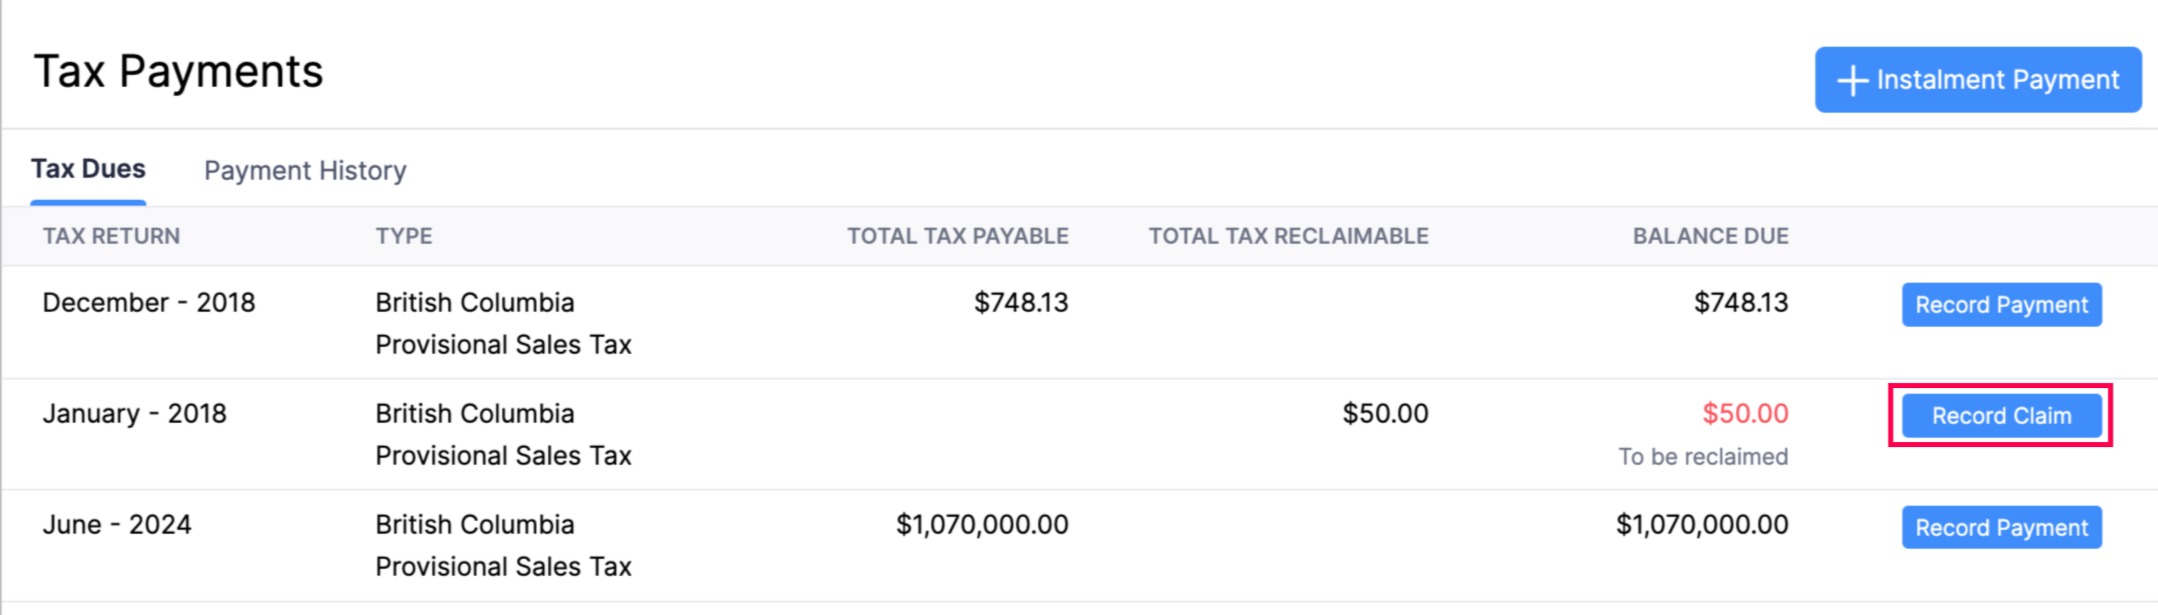Click the $50.00 total tax reclaimable value
This screenshot has height=615, width=2158.
1385,414
